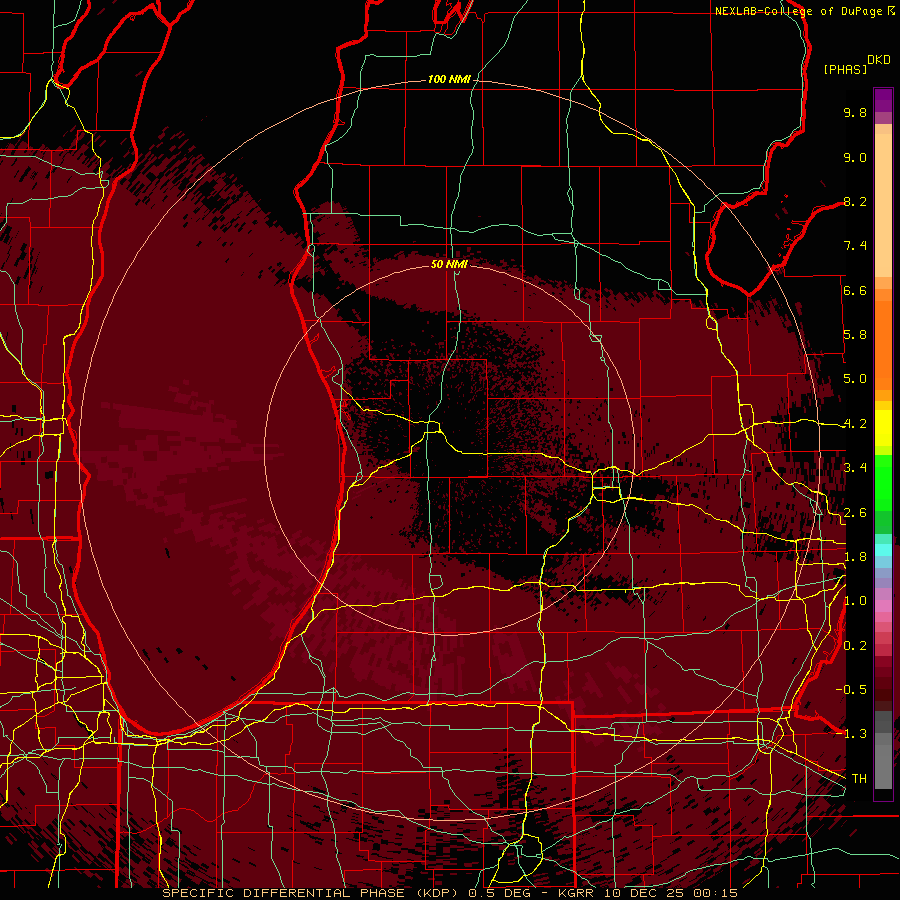Click the 5.8 value on the color scale

pos(855,335)
